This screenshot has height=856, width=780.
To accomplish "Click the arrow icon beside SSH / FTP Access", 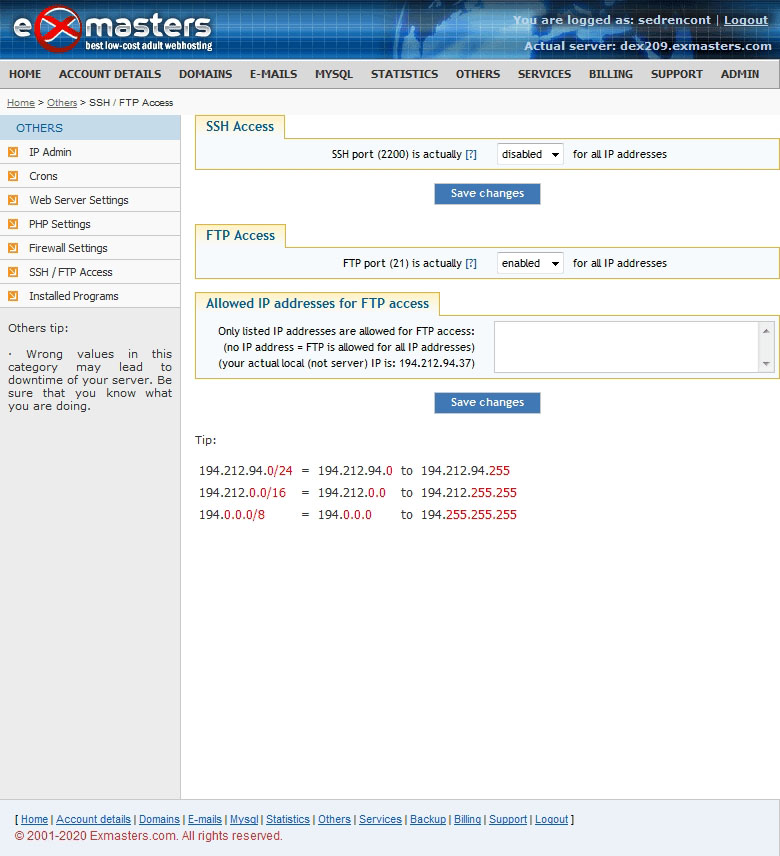I will [x=13, y=272].
